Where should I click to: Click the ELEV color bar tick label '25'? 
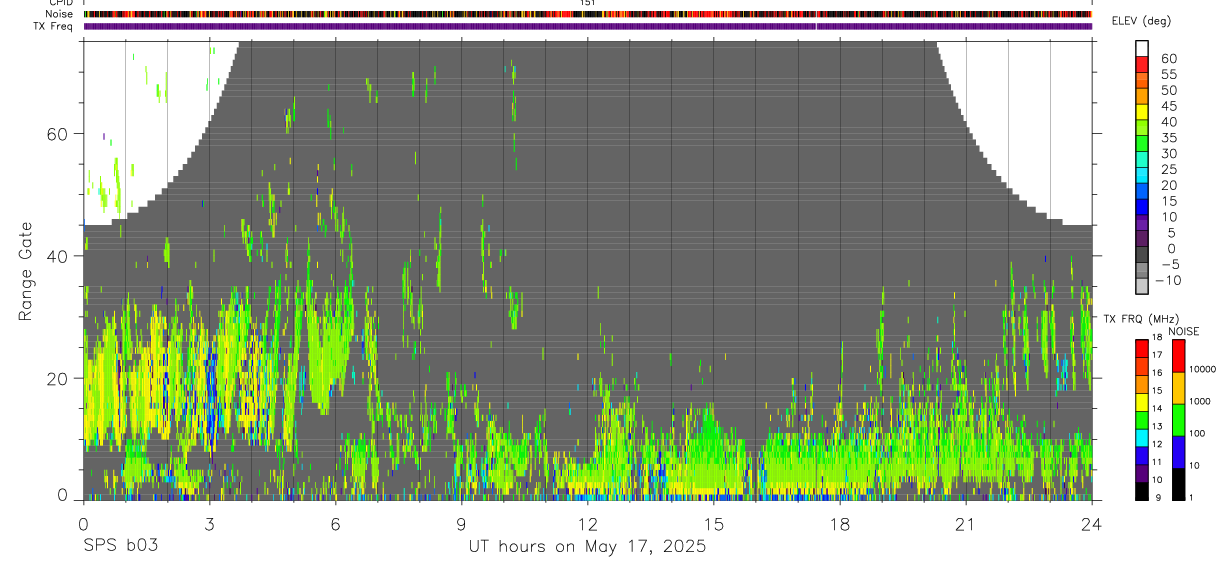pos(1168,170)
